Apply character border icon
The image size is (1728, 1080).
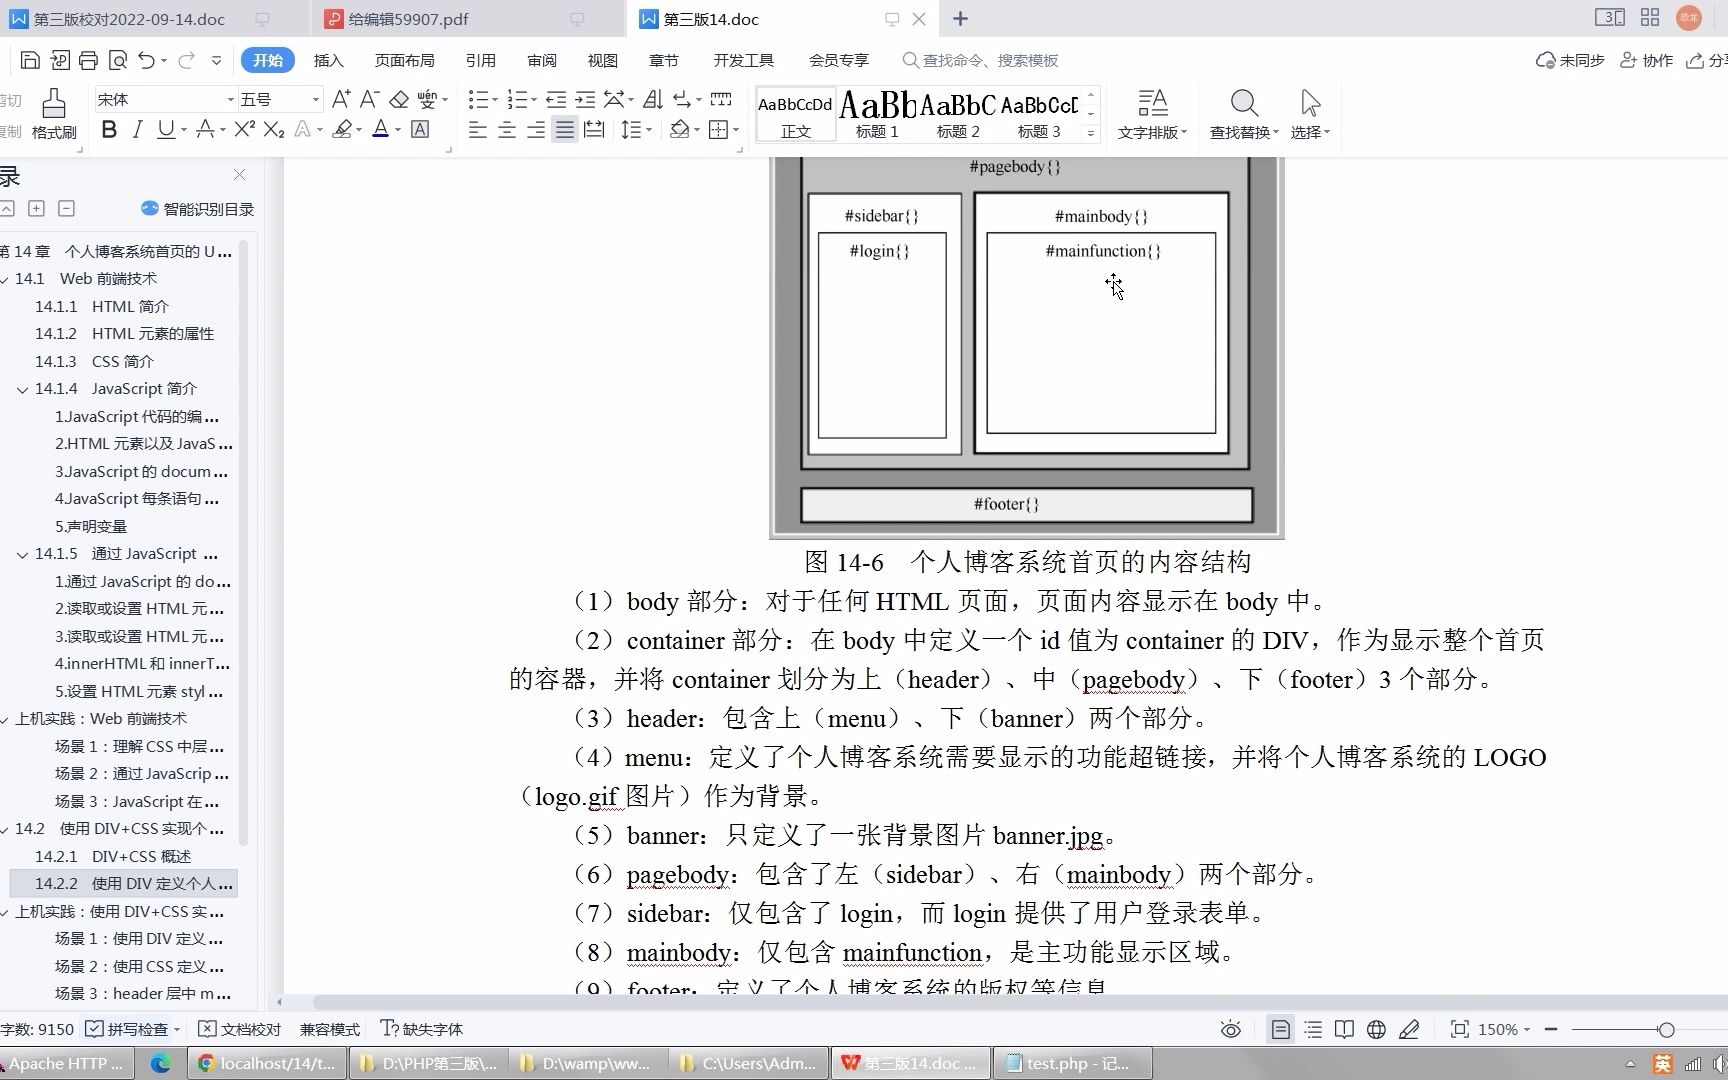coord(420,129)
